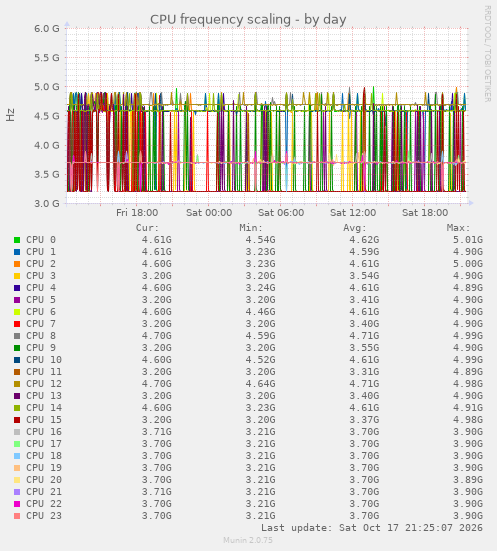Image resolution: width=497 pixels, height=551 pixels.
Task: Click the '3.0 G' y-axis label
Action: [x=47, y=203]
